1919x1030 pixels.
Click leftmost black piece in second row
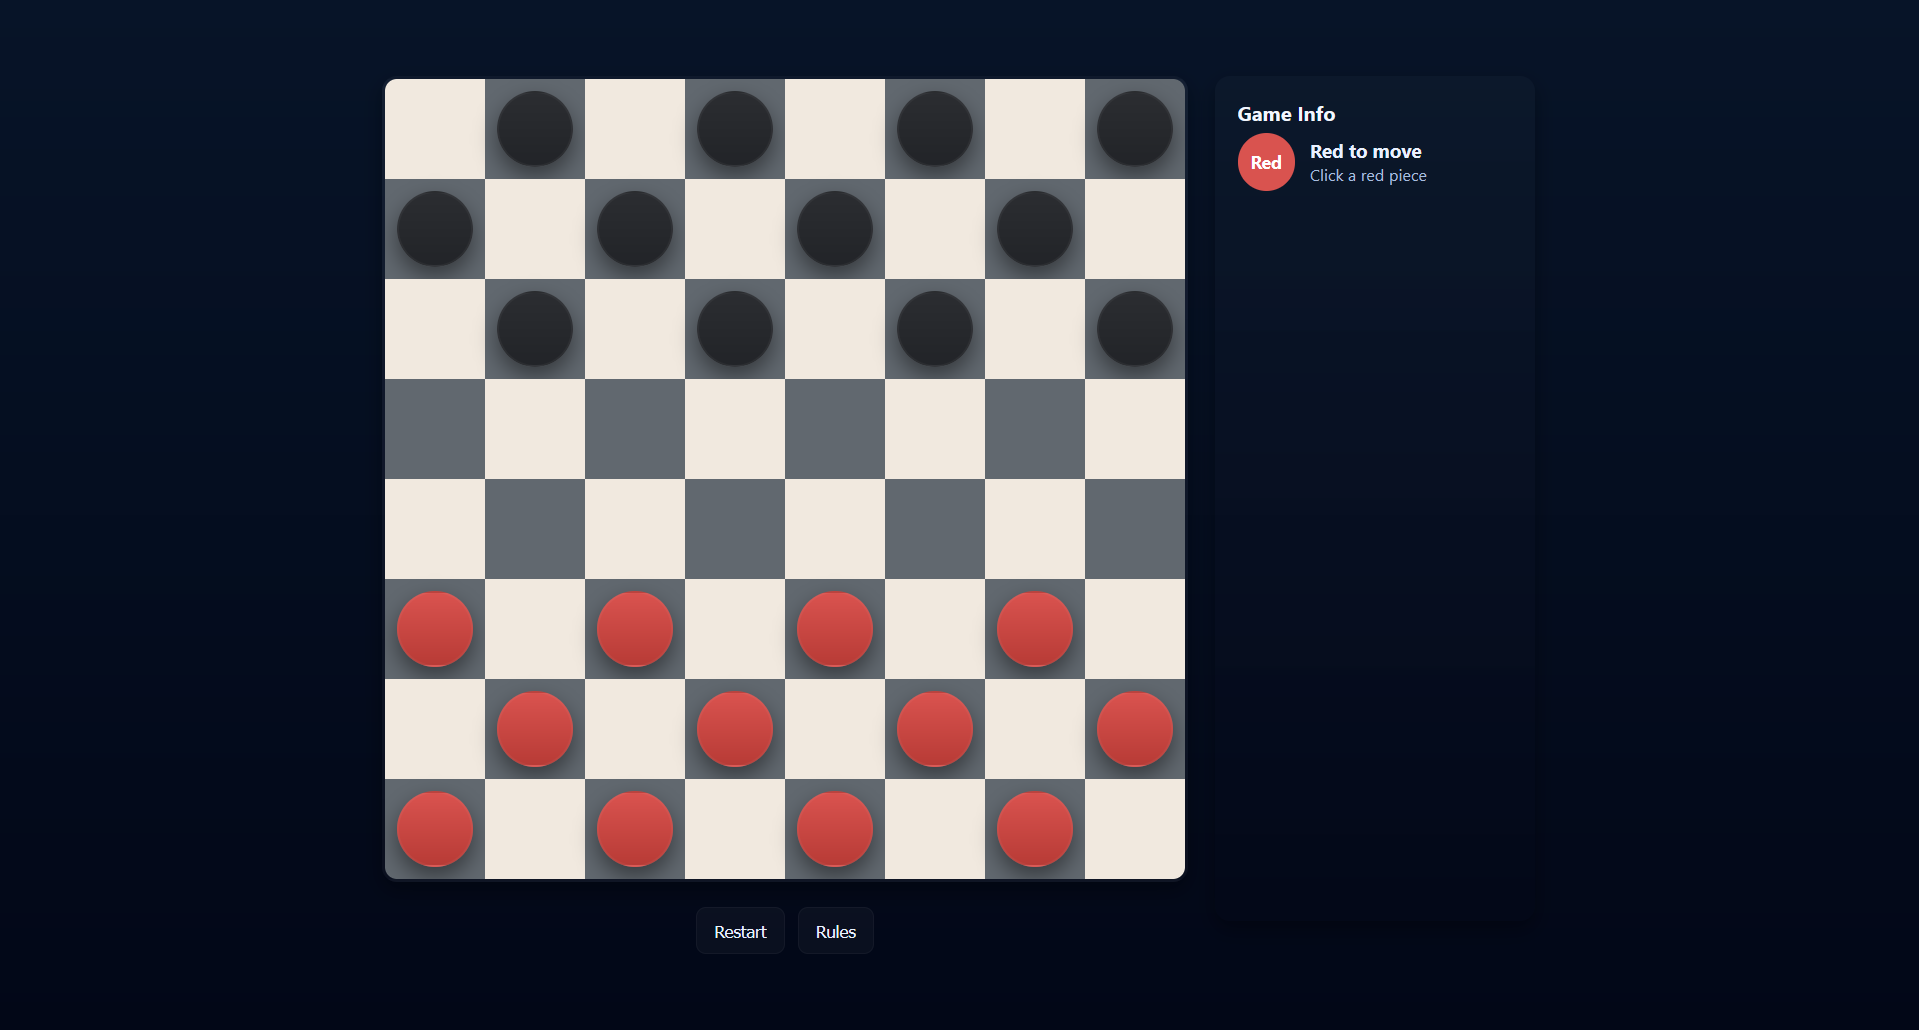[435, 229]
